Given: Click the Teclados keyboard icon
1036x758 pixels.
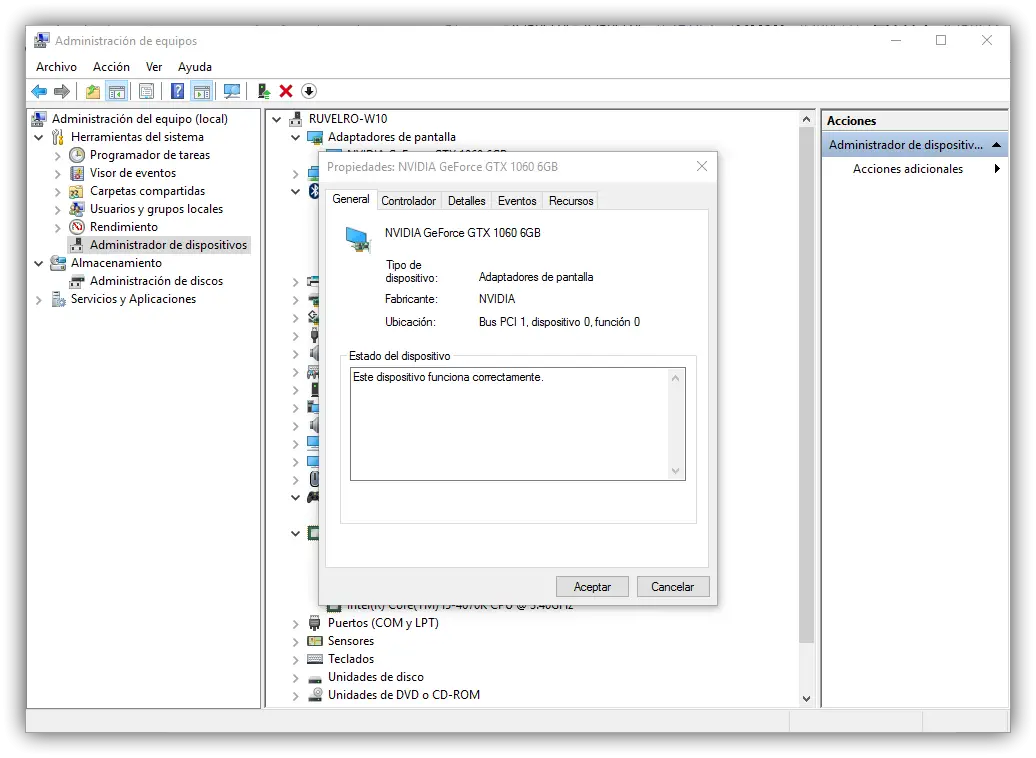Looking at the screenshot, I should (x=314, y=659).
